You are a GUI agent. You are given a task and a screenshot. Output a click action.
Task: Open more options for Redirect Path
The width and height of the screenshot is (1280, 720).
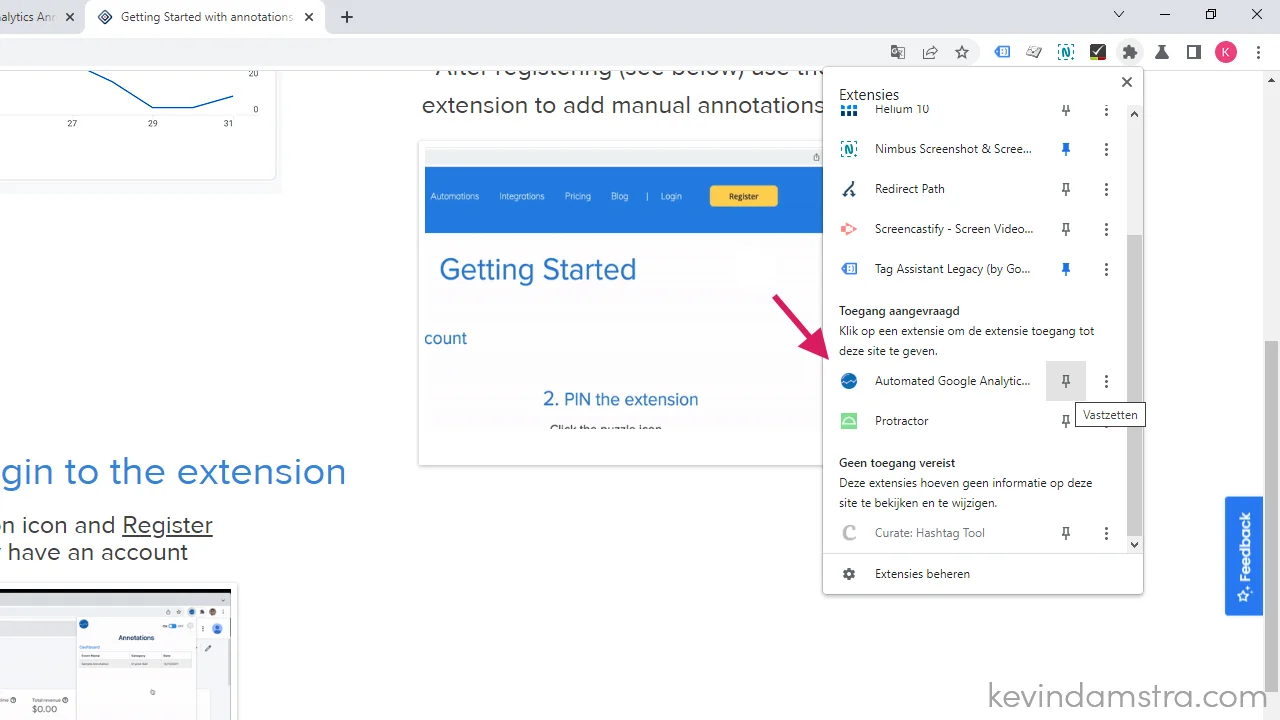coord(1106,189)
